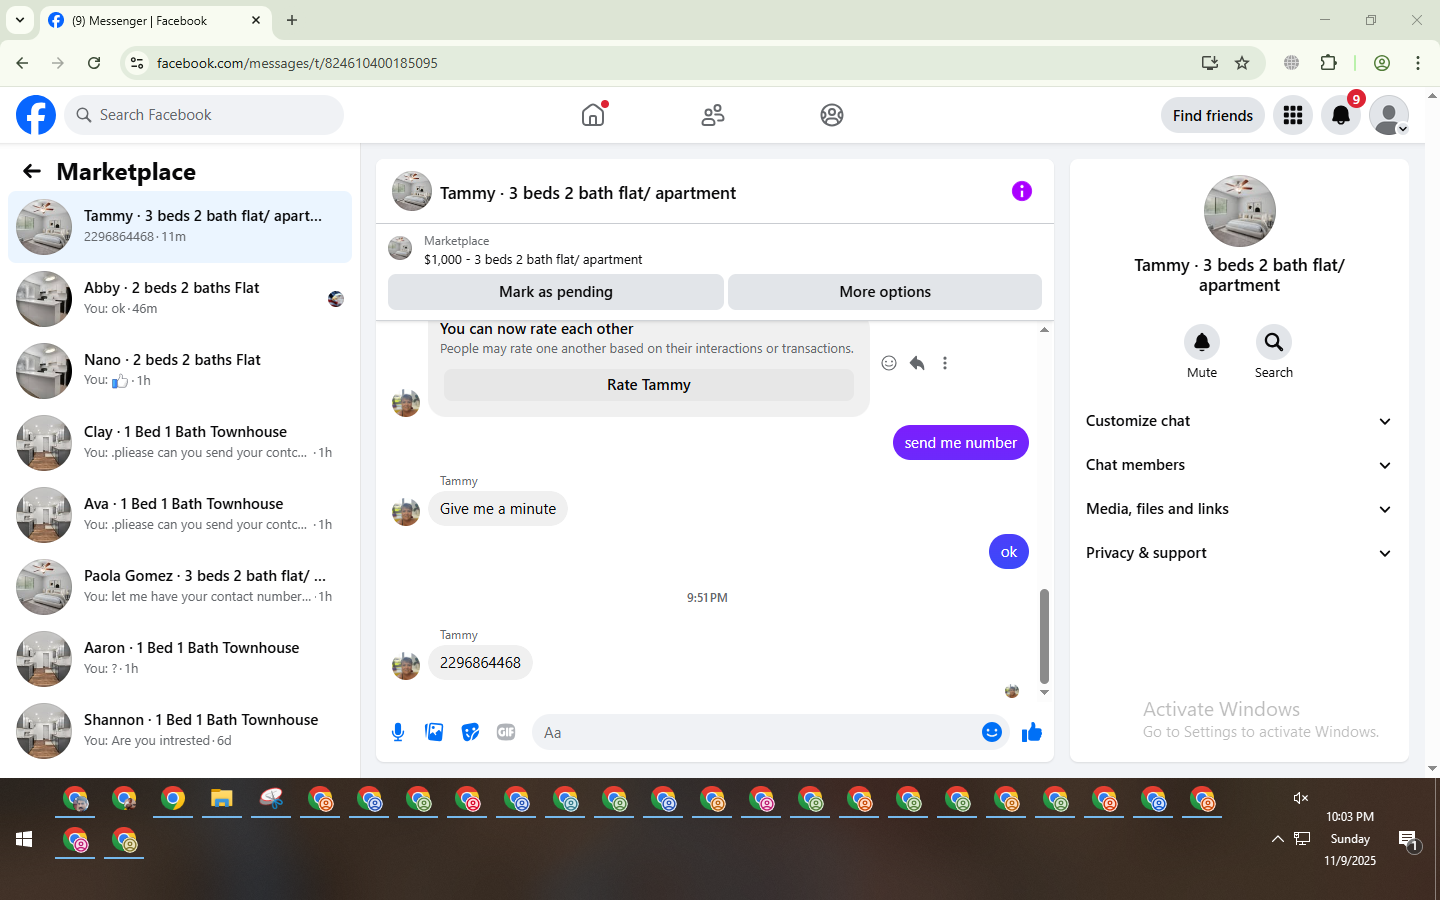This screenshot has width=1440, height=900.
Task: Click Mark as pending button
Action: point(556,292)
